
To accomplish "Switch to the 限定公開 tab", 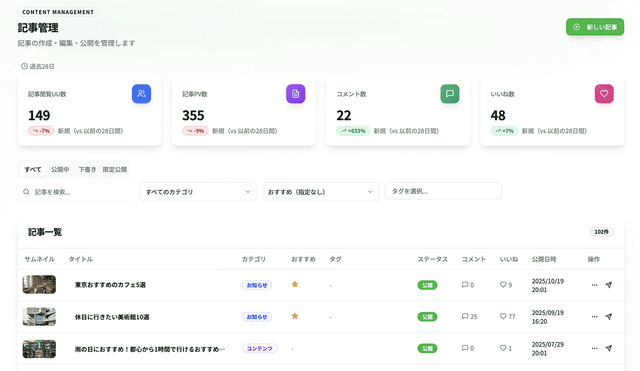I will coord(115,169).
